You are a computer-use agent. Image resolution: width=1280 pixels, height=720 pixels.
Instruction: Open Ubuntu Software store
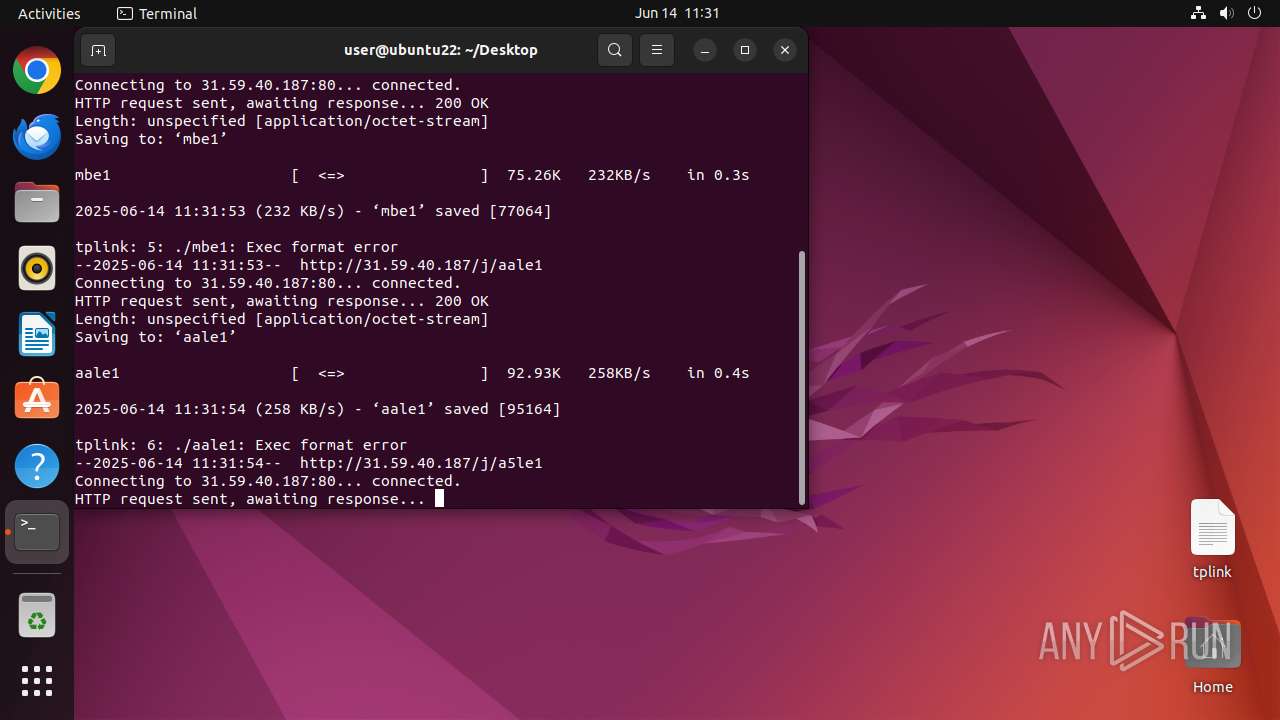[x=37, y=400]
